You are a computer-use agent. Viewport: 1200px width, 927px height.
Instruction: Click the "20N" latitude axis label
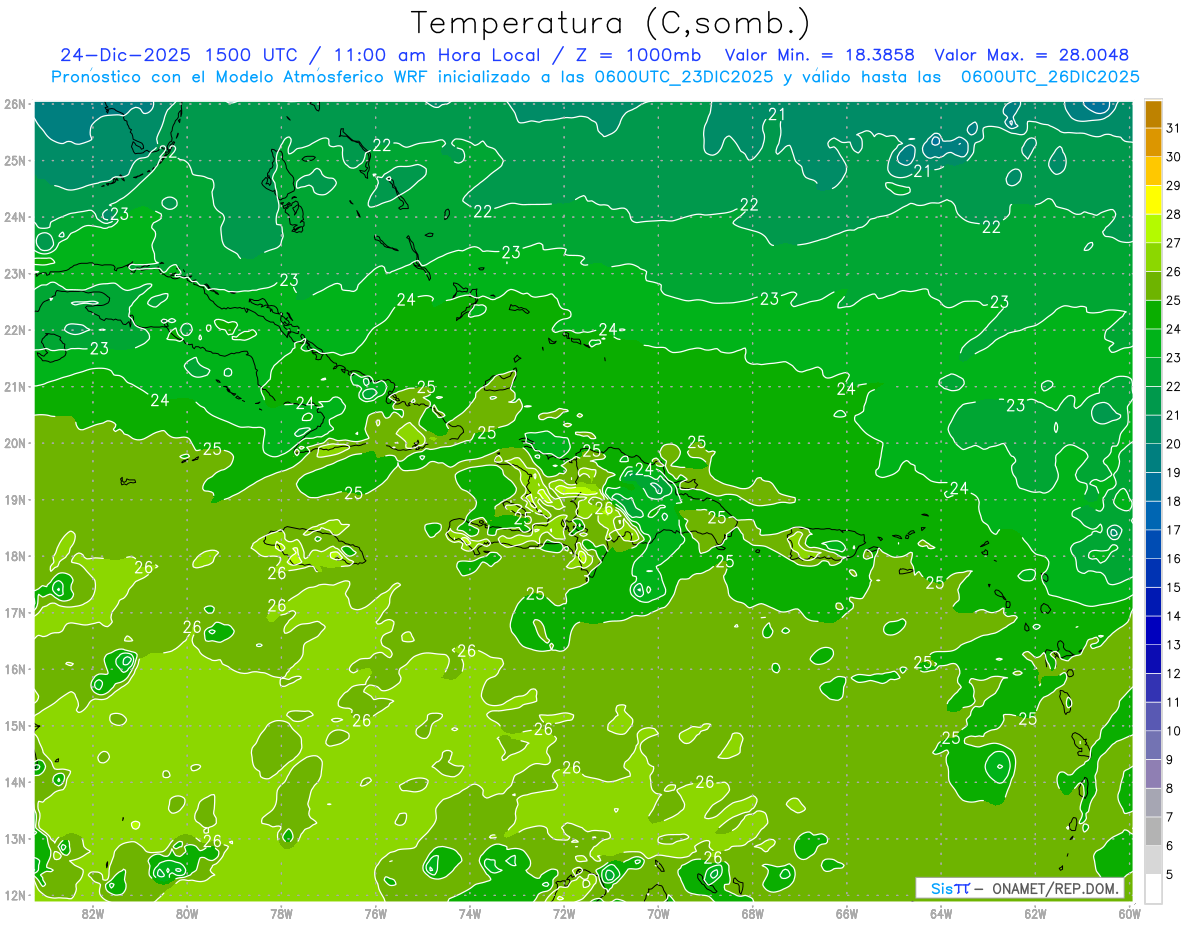click(x=15, y=443)
